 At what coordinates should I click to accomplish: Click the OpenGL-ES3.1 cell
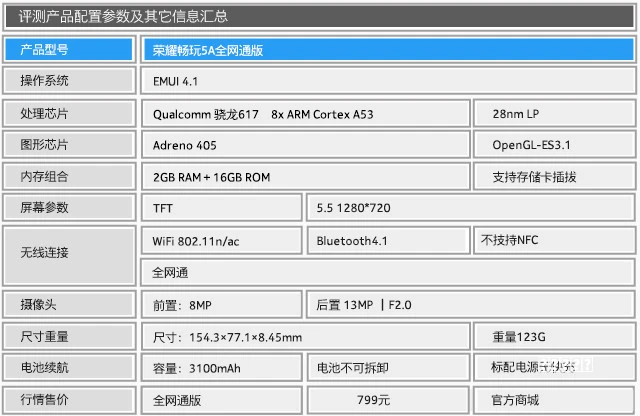pos(554,145)
